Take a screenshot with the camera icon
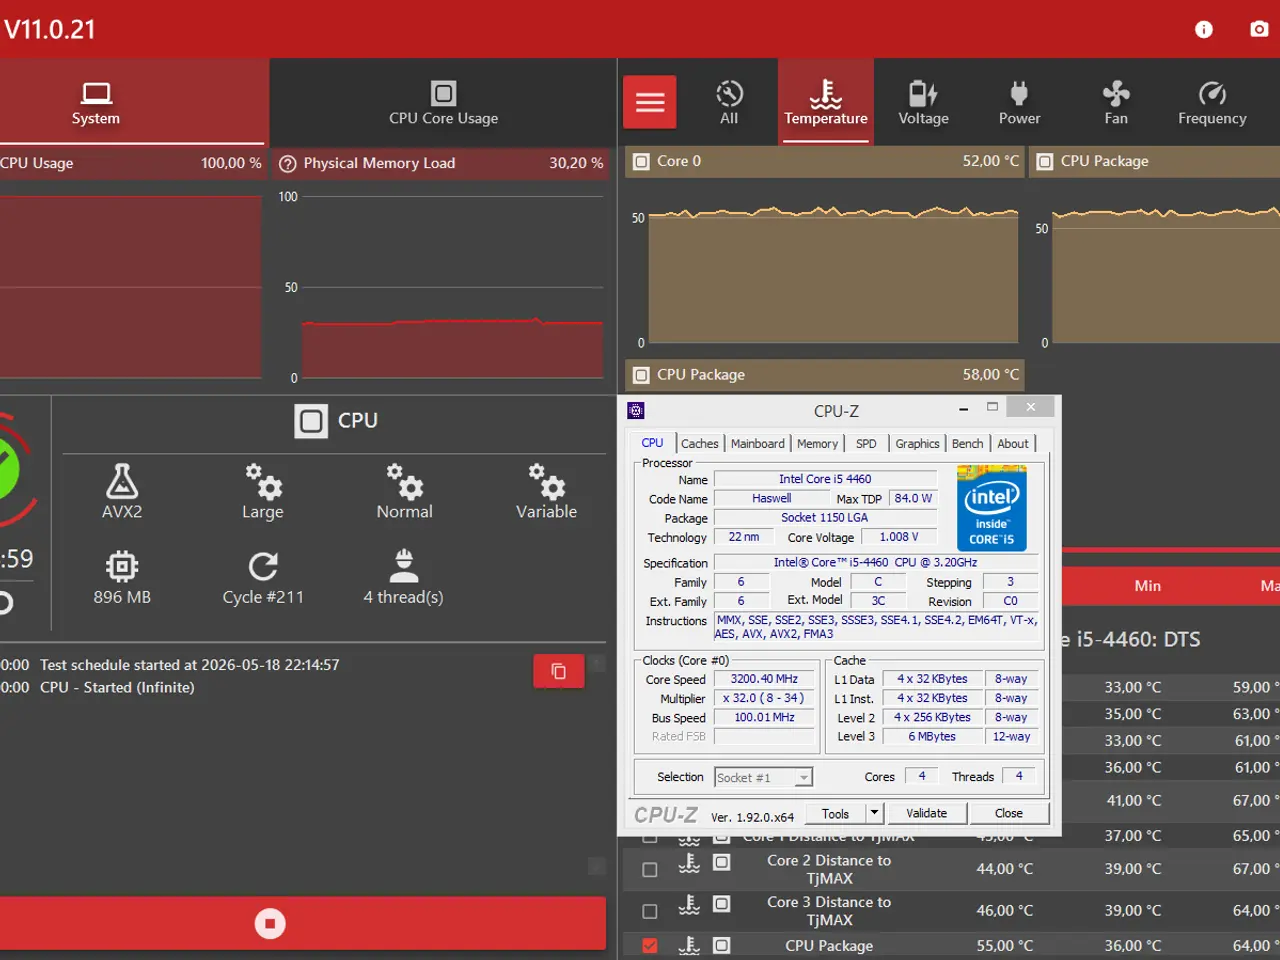Viewport: 1280px width, 960px height. (x=1259, y=29)
